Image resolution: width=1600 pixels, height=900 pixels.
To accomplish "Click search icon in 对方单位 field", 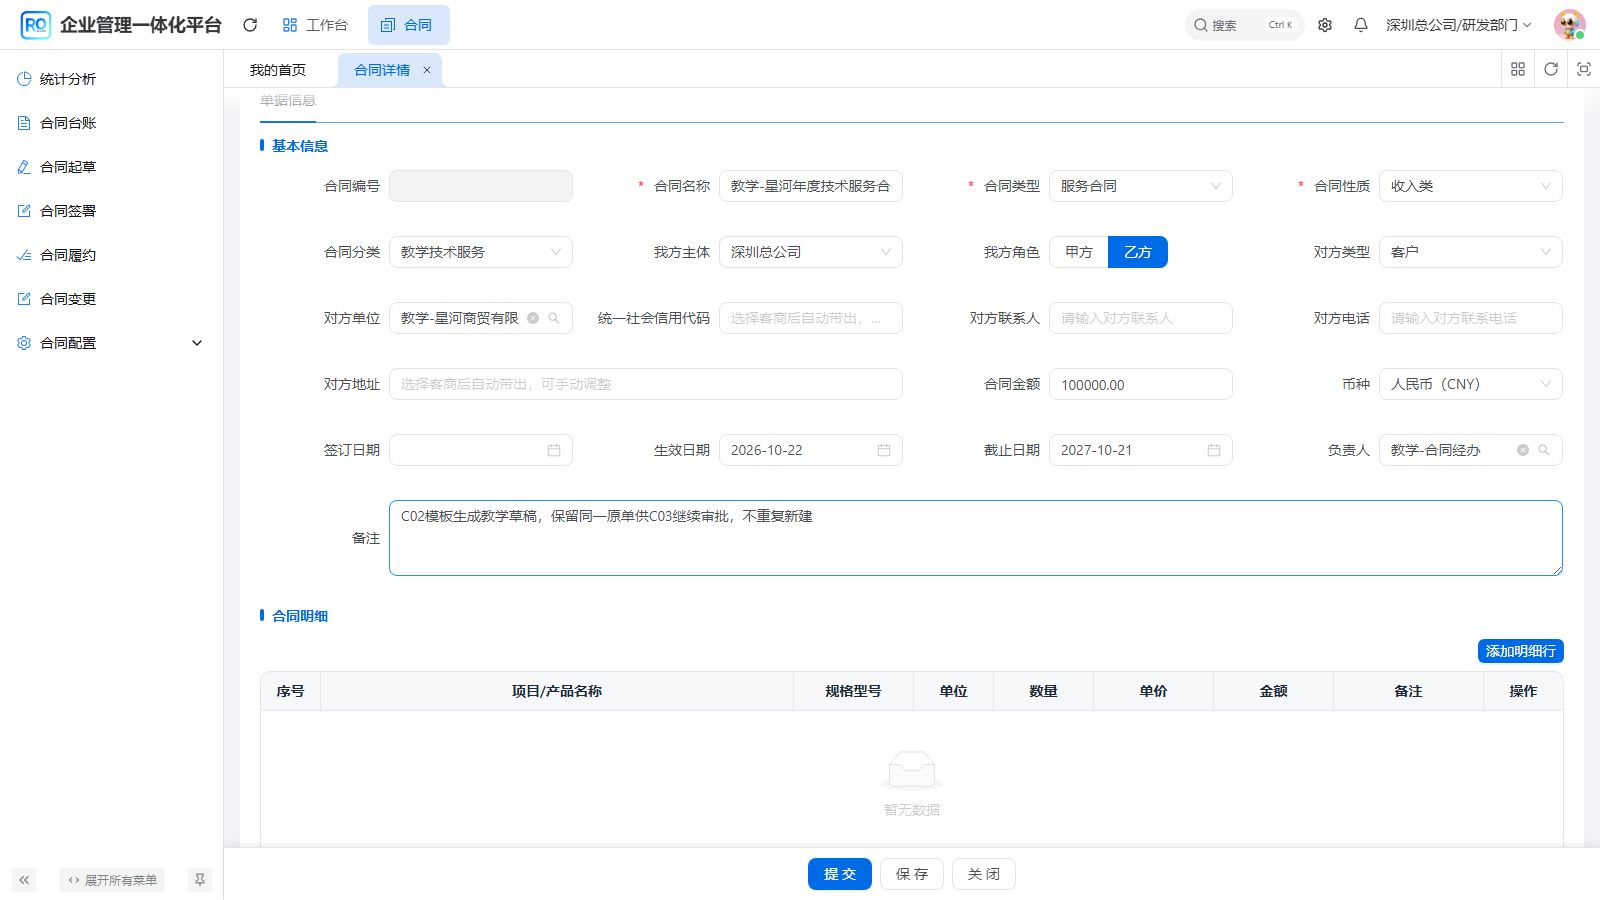I will point(554,318).
